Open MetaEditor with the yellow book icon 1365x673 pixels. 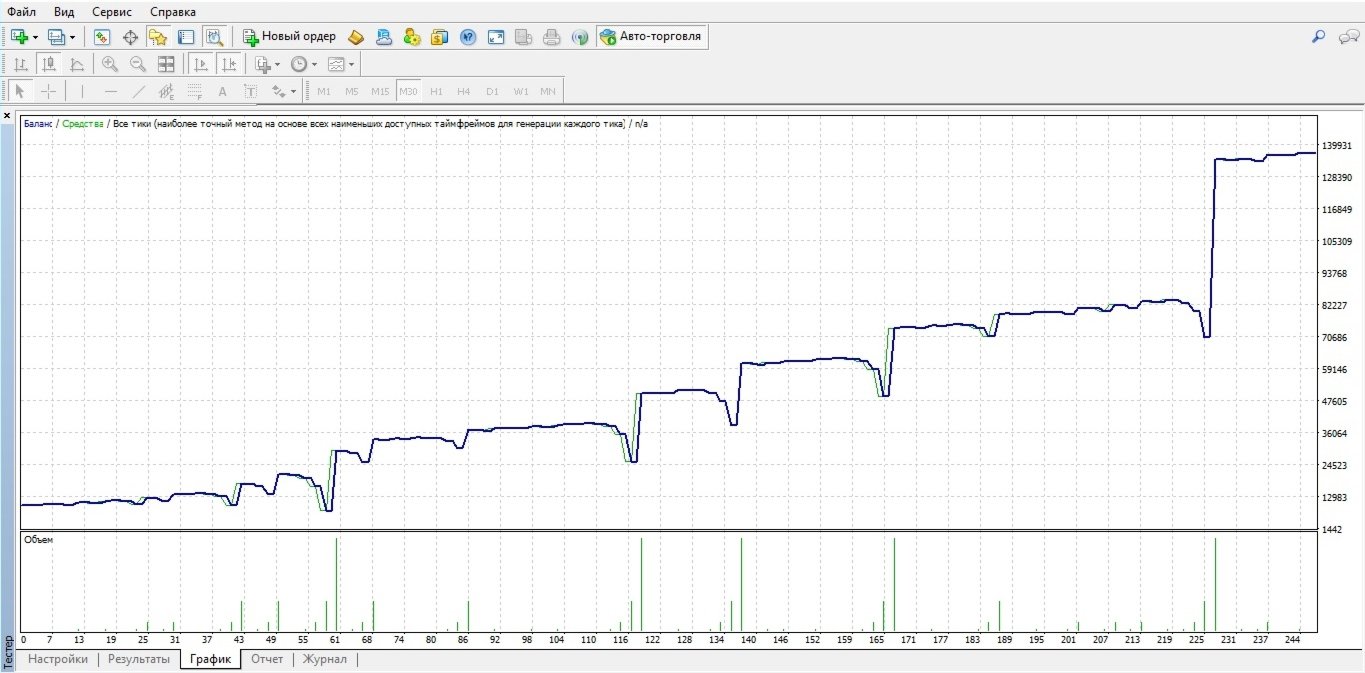point(357,37)
